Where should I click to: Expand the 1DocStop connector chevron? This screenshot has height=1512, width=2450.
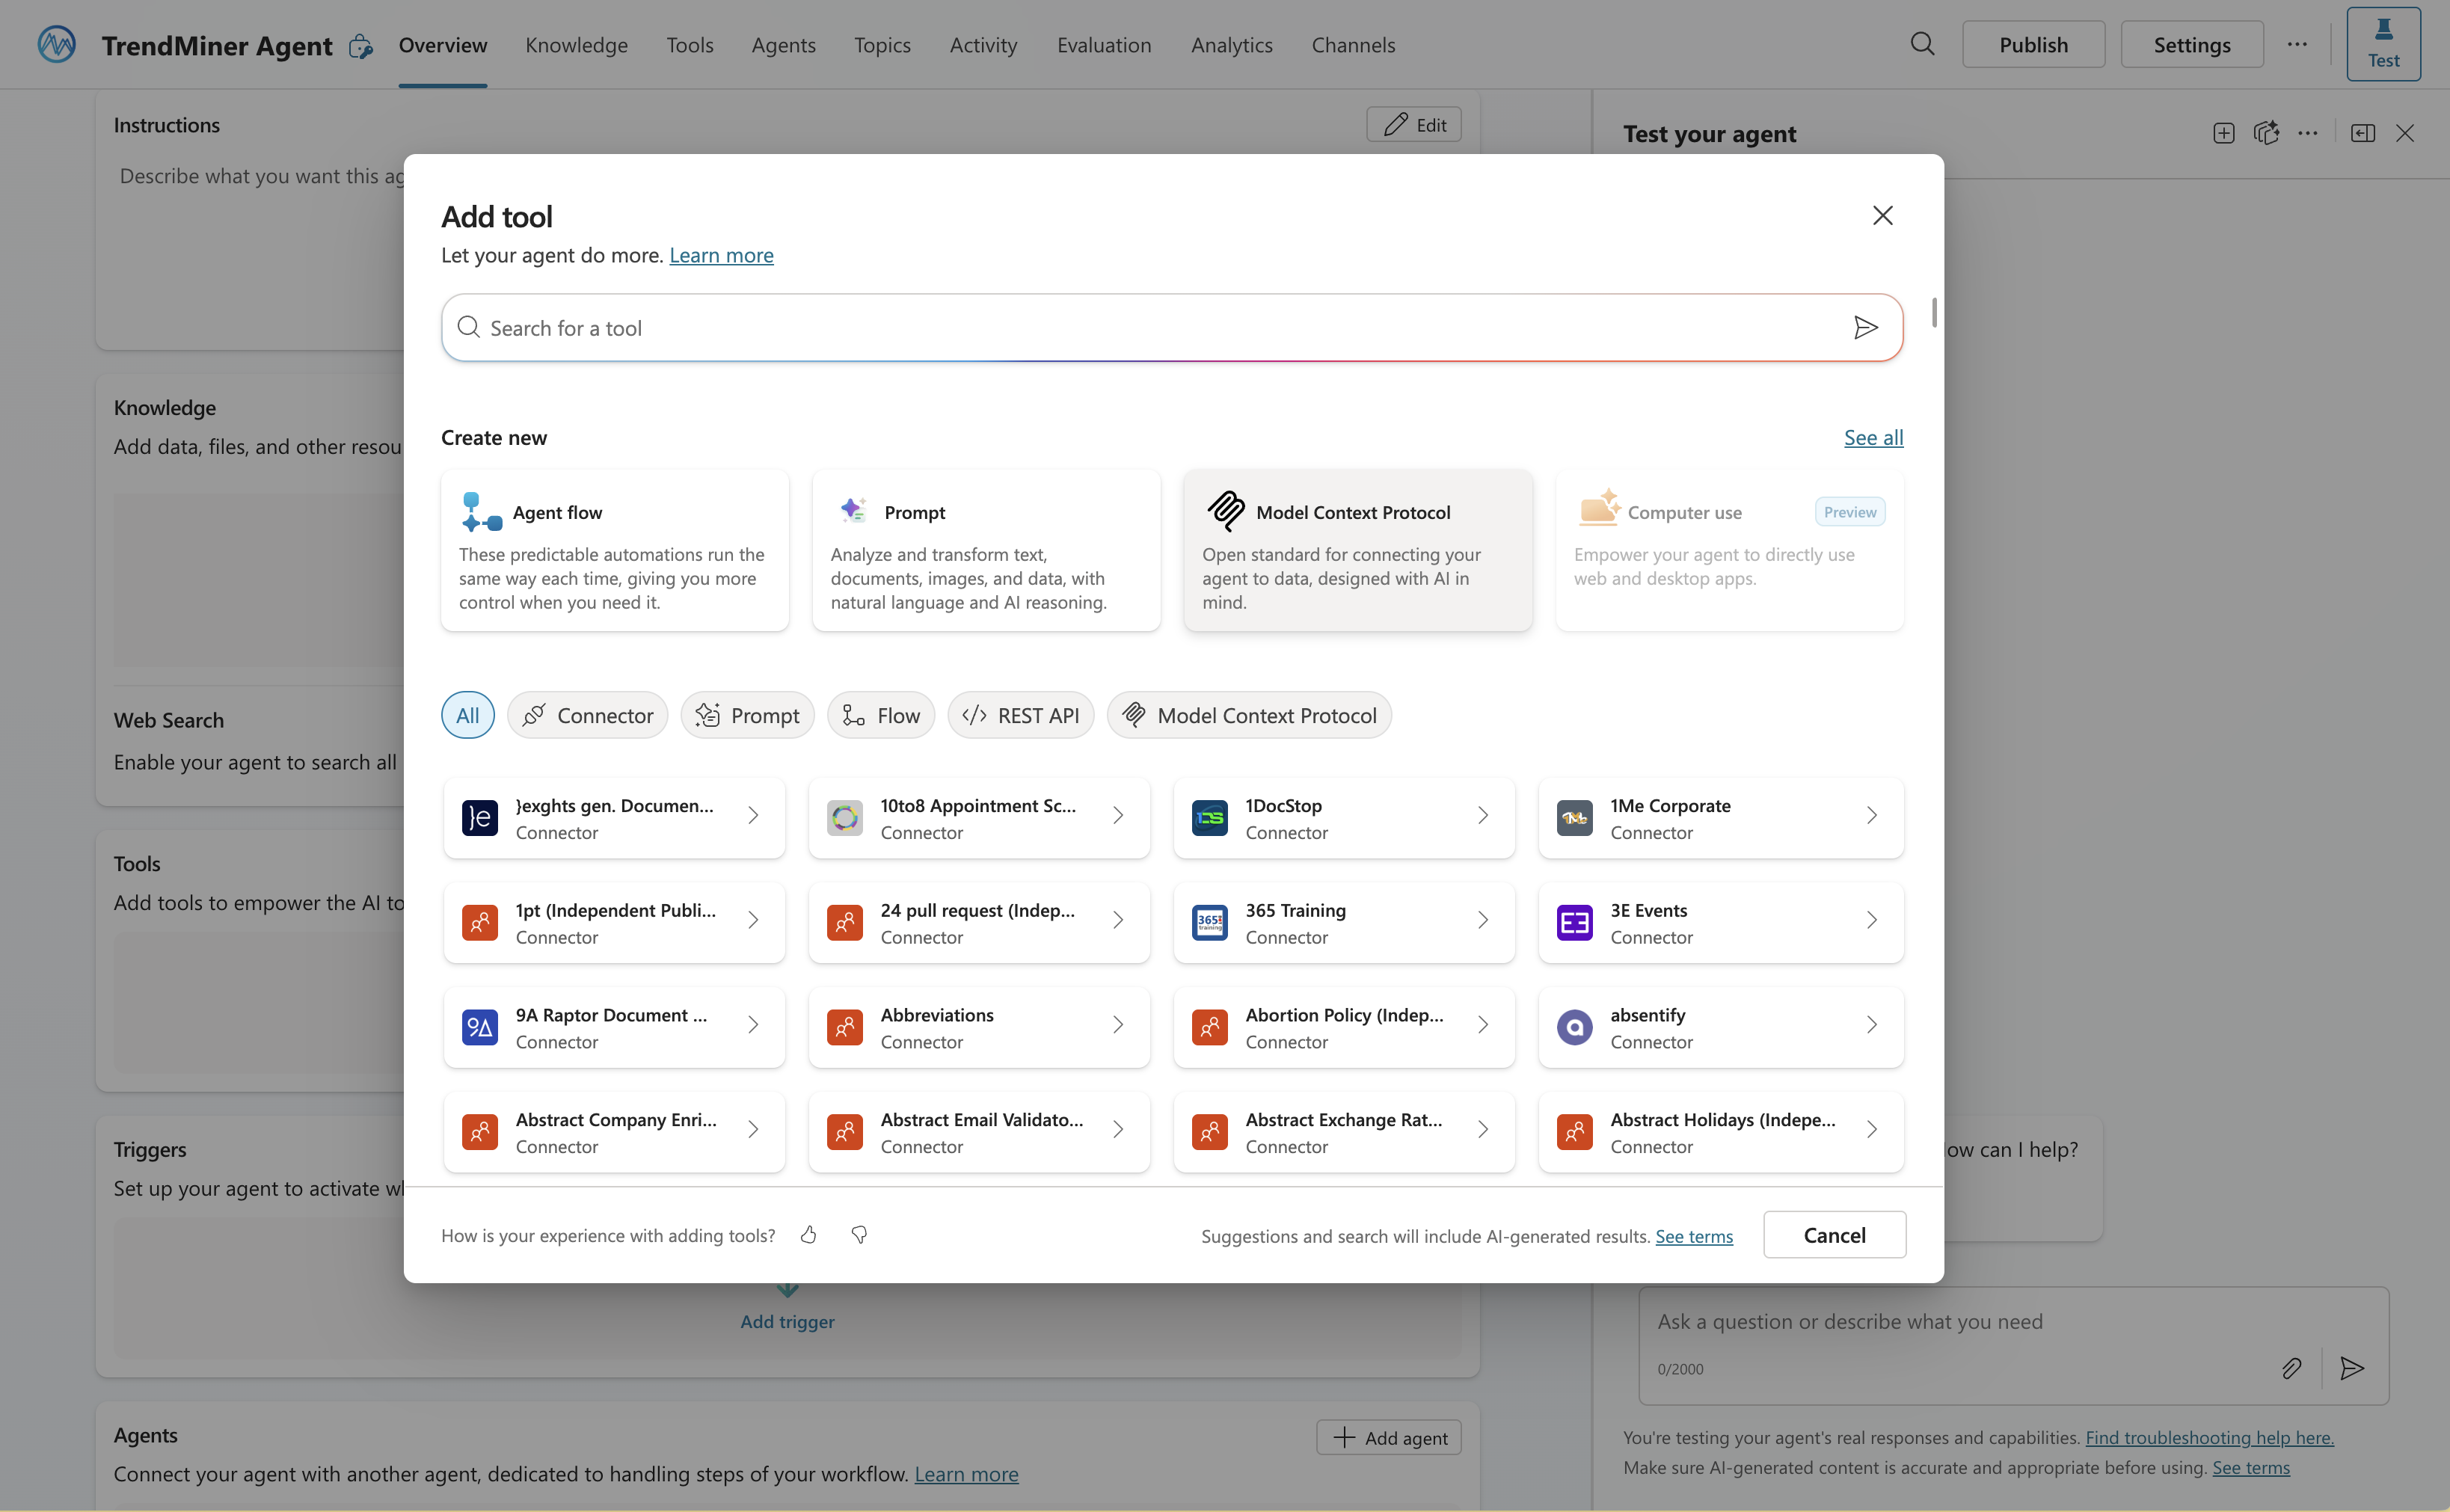(x=1483, y=816)
